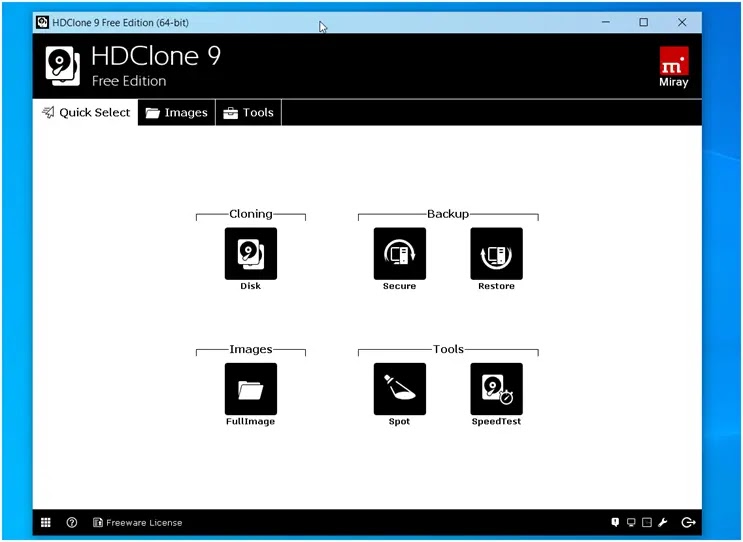Click the speech bubble notification icon
This screenshot has width=743, height=542.
pyautogui.click(x=615, y=522)
